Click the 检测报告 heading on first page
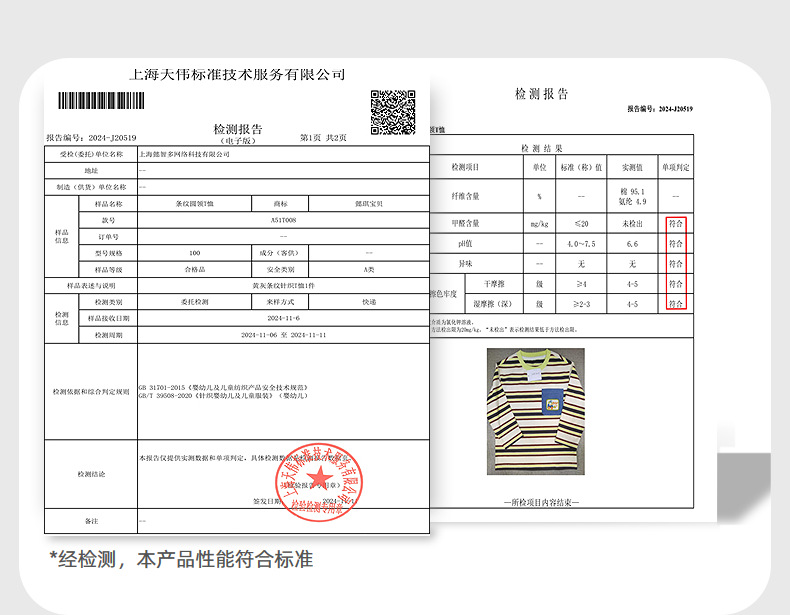This screenshot has width=790, height=615. [x=238, y=129]
